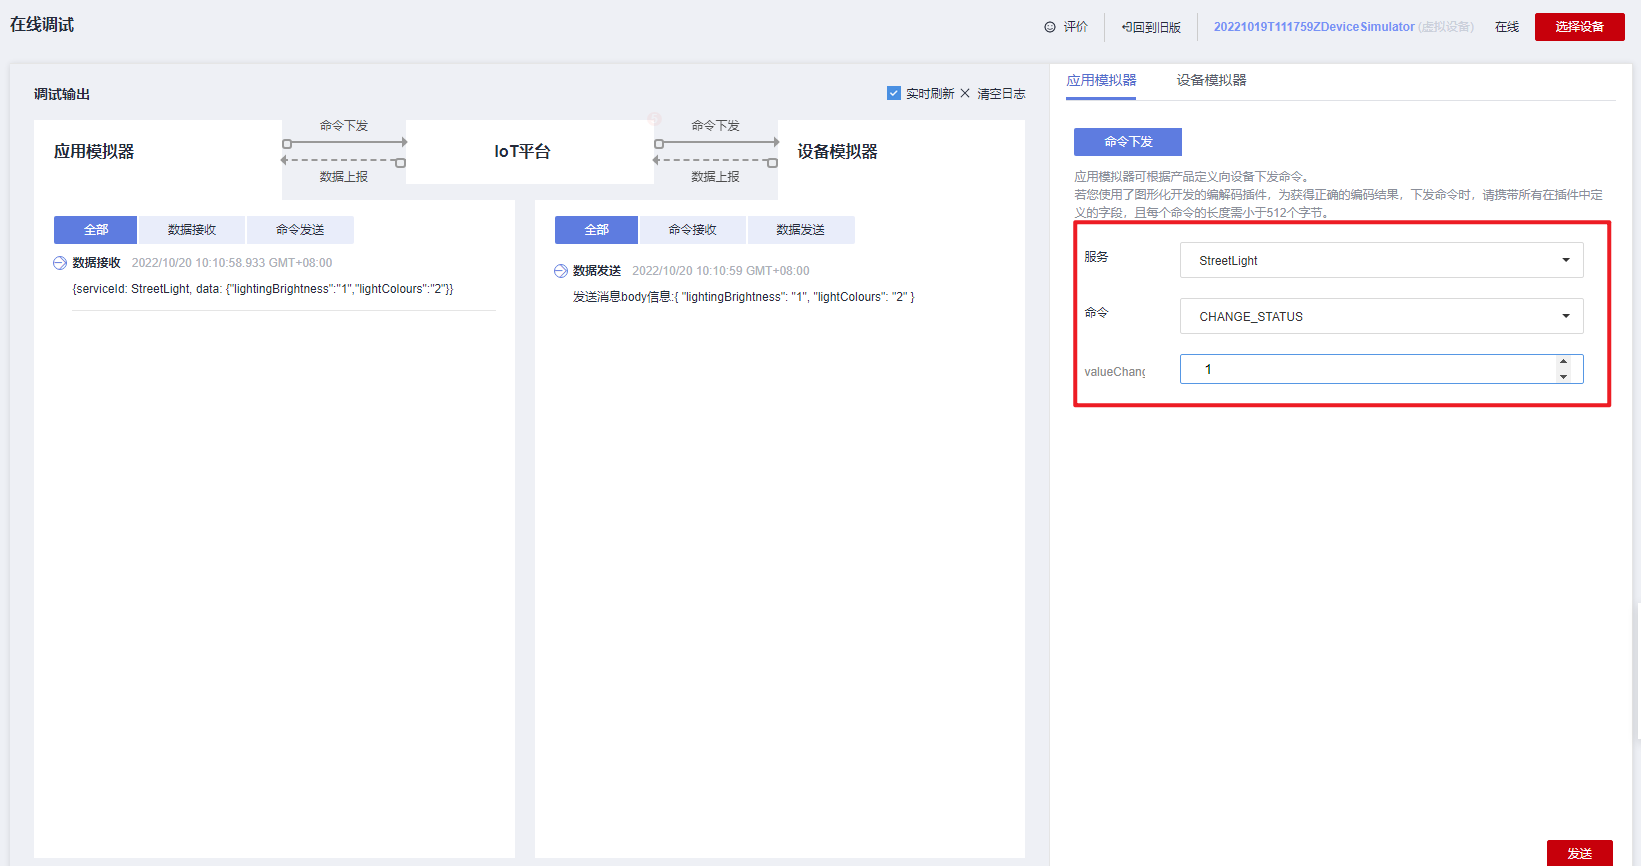Click the IoT平台 diagram box

[530, 152]
